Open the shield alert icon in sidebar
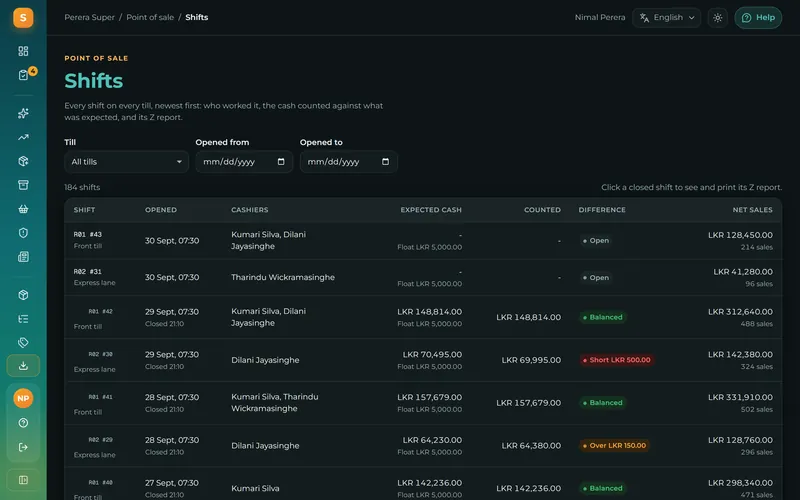 pos(23,233)
